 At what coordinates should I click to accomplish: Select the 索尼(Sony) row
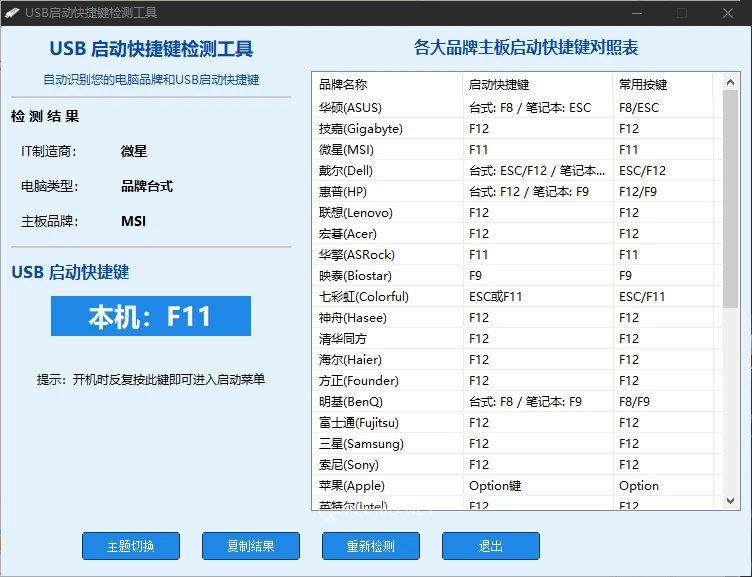517,465
